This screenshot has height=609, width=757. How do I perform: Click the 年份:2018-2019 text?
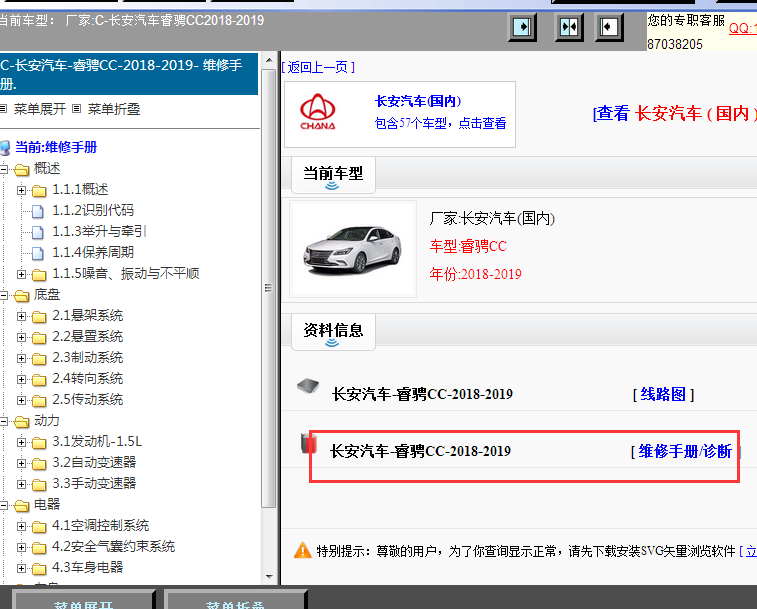pyautogui.click(x=475, y=274)
